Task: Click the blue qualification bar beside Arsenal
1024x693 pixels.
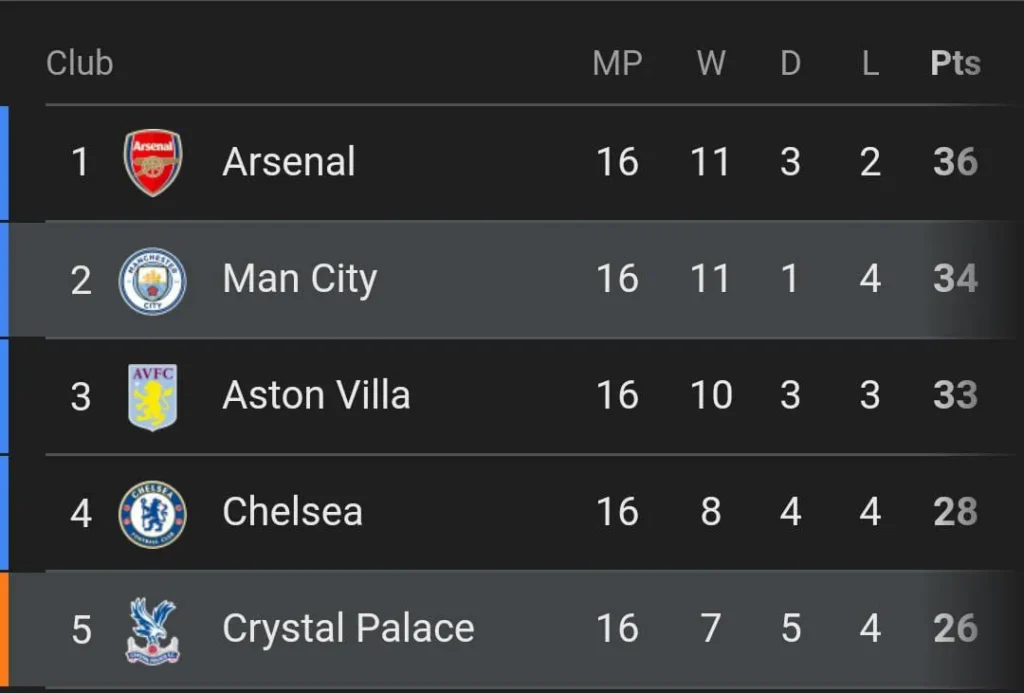Action: pyautogui.click(x=4, y=162)
